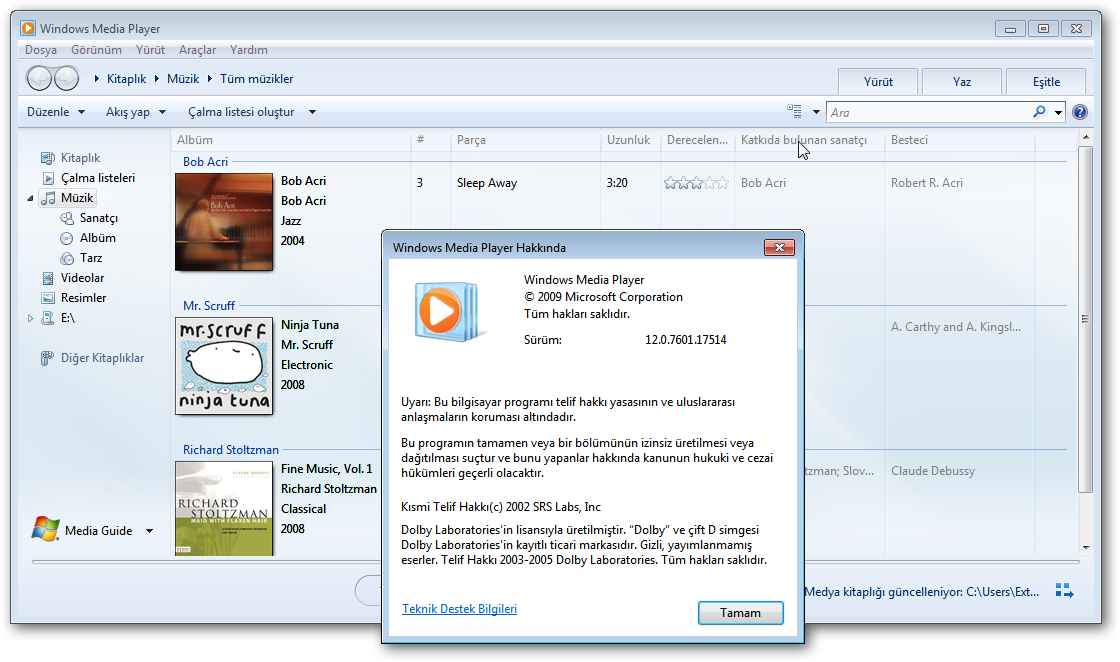Open the Düzenle dropdown menu
The image size is (1120, 662).
click(56, 112)
